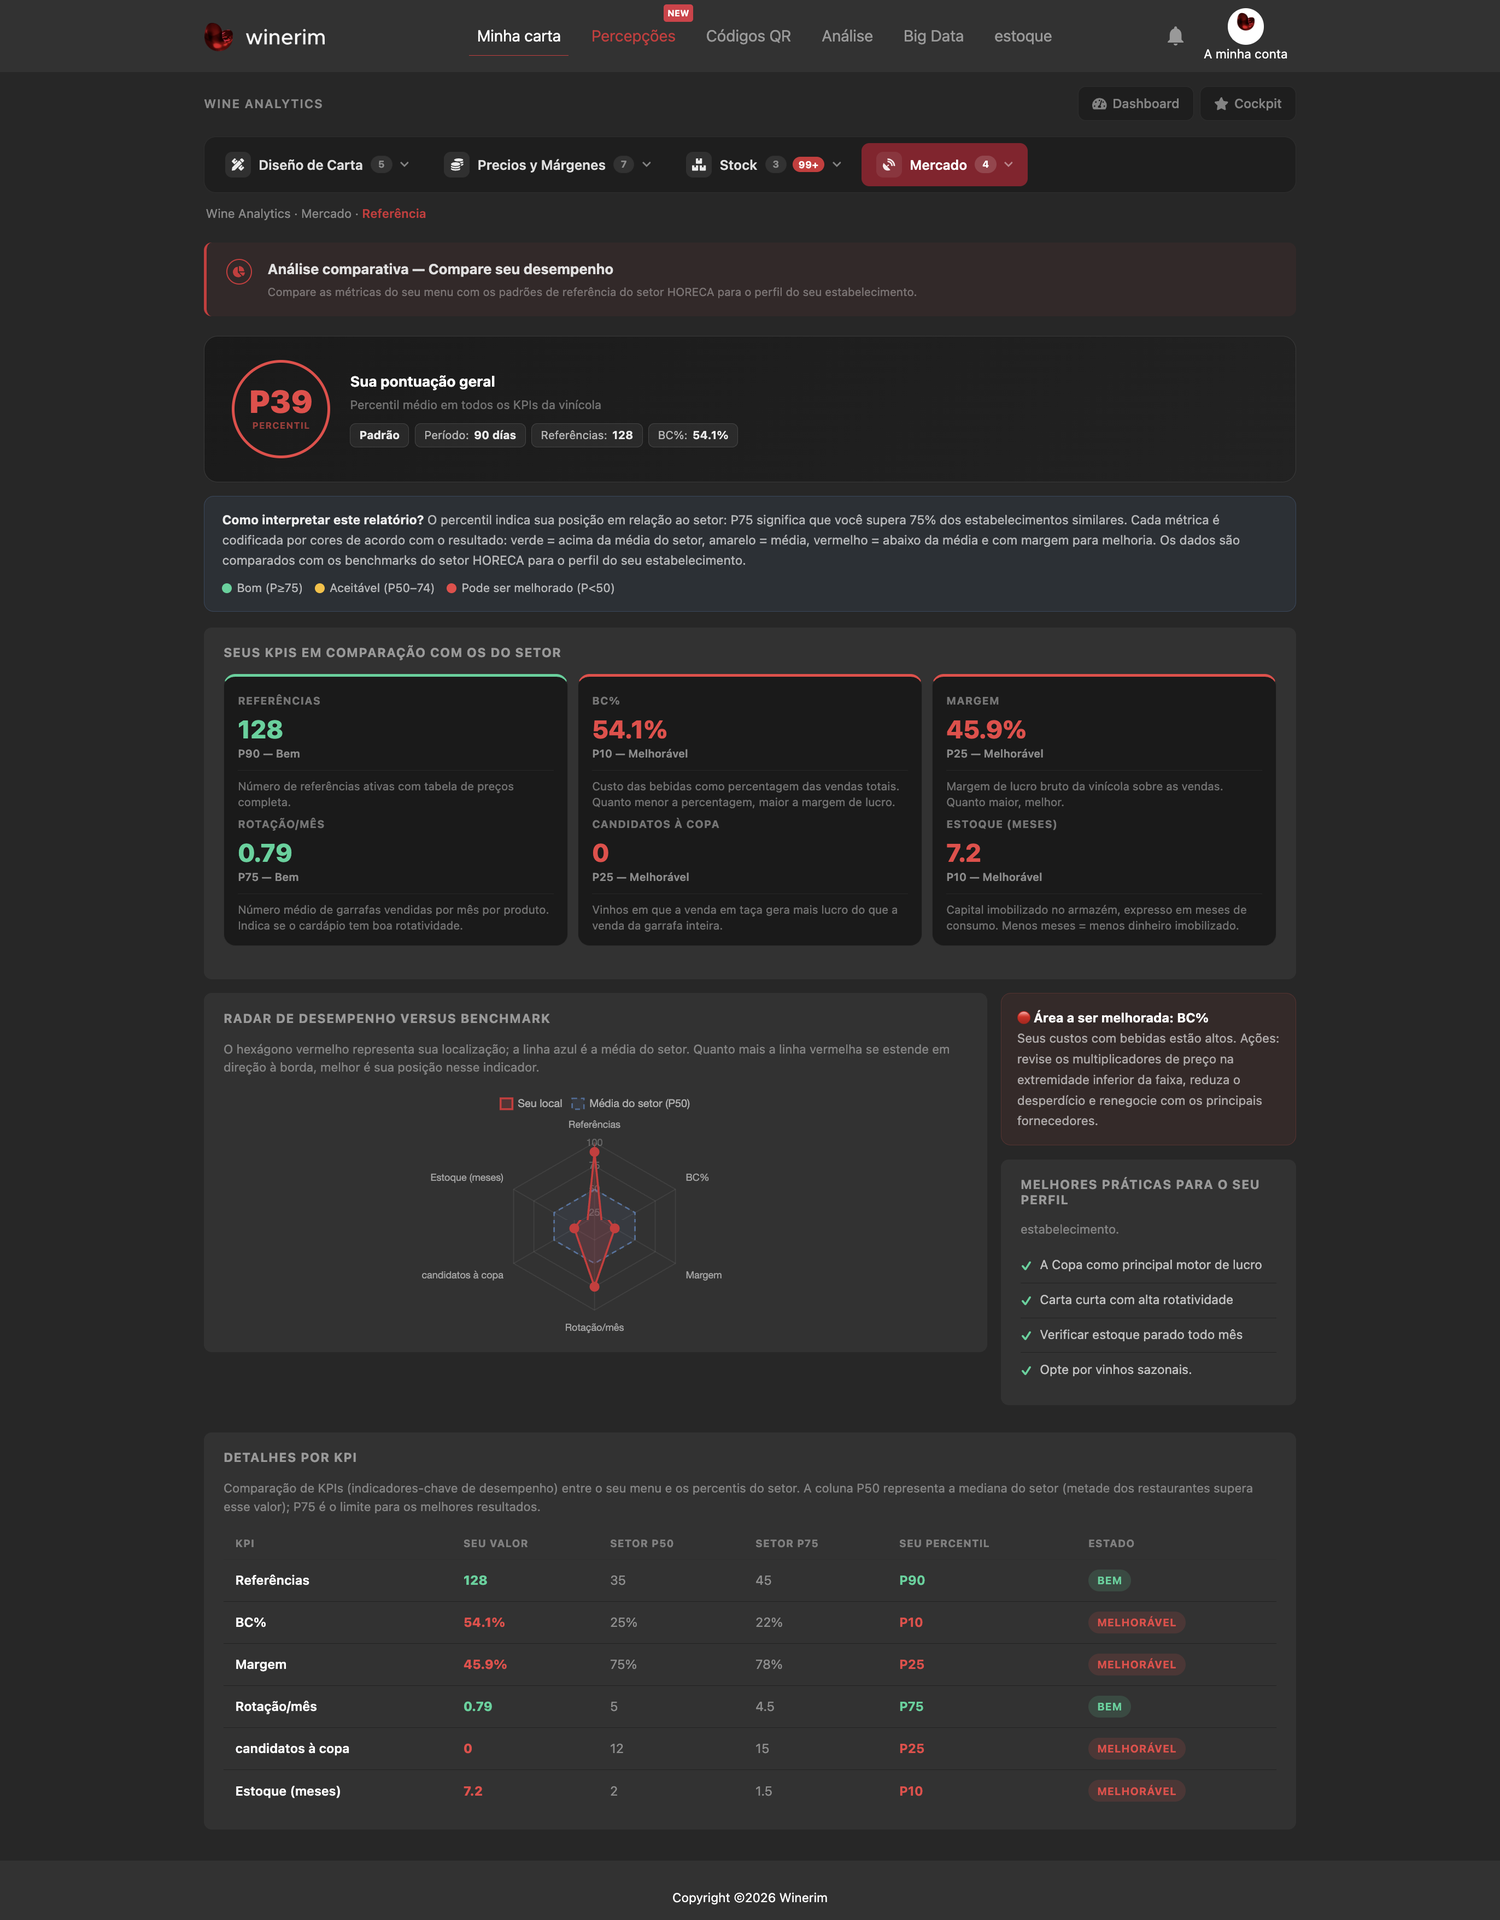Click Wine Analytics breadcrumb link
1500x1920 pixels.
(248, 214)
